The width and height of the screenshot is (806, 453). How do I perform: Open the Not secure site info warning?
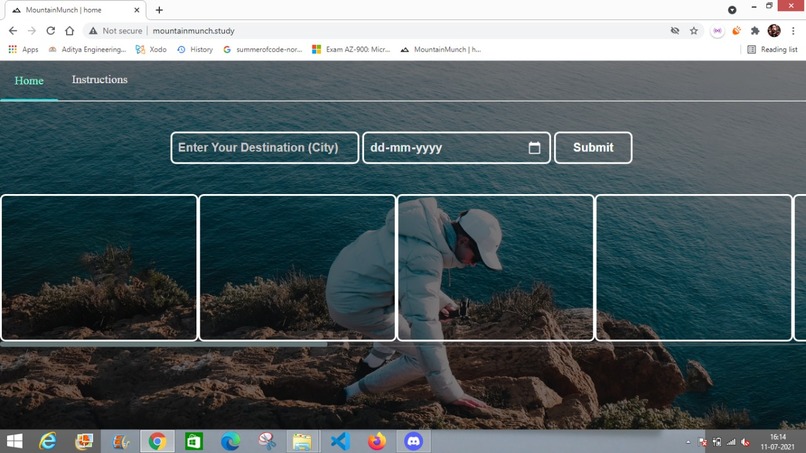(116, 31)
